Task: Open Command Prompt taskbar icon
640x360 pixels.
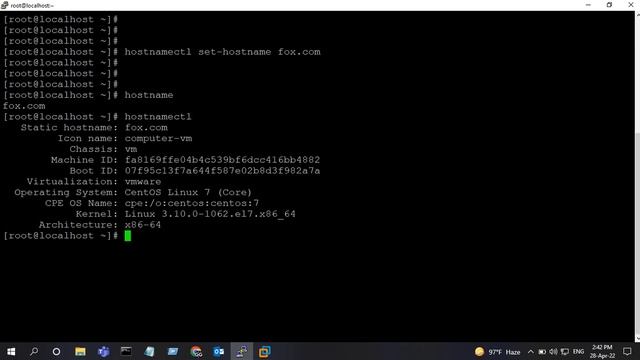Action: pos(126,351)
